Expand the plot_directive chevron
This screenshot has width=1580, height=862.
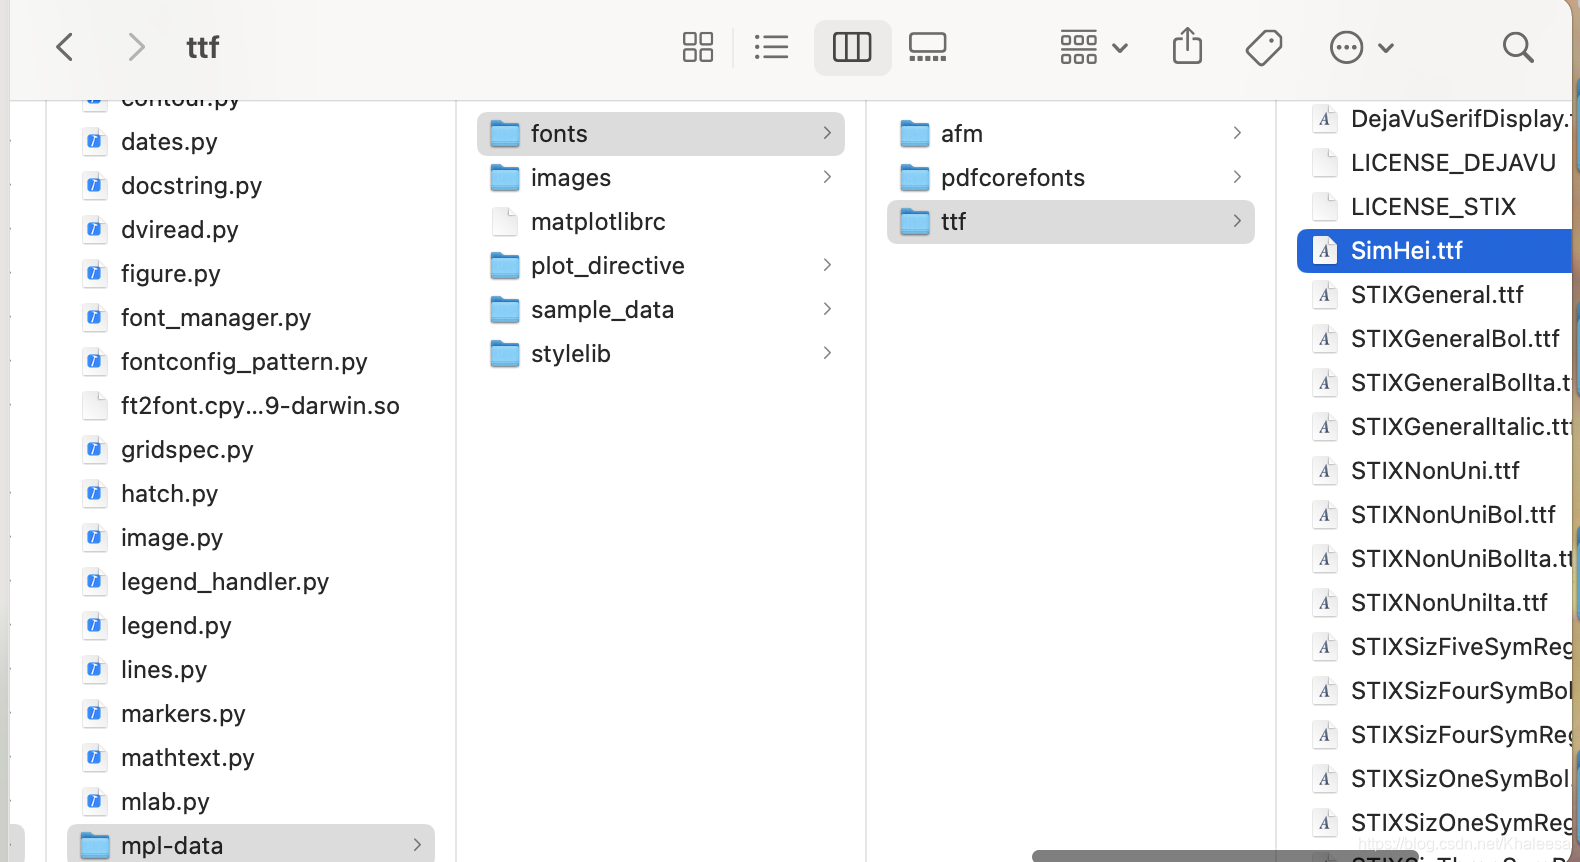827,265
